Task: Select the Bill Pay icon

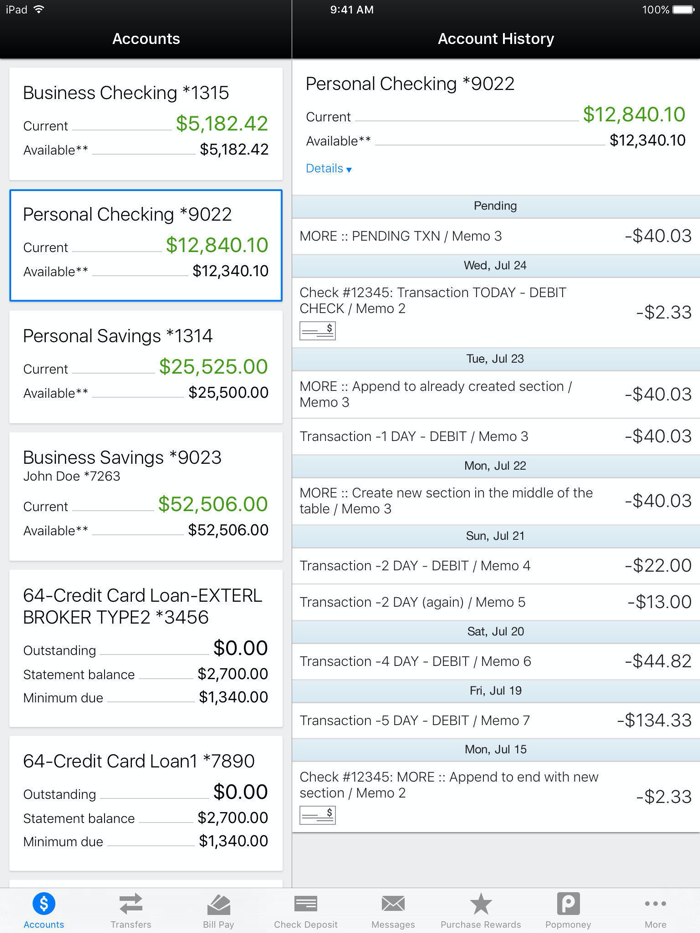Action: [218, 909]
